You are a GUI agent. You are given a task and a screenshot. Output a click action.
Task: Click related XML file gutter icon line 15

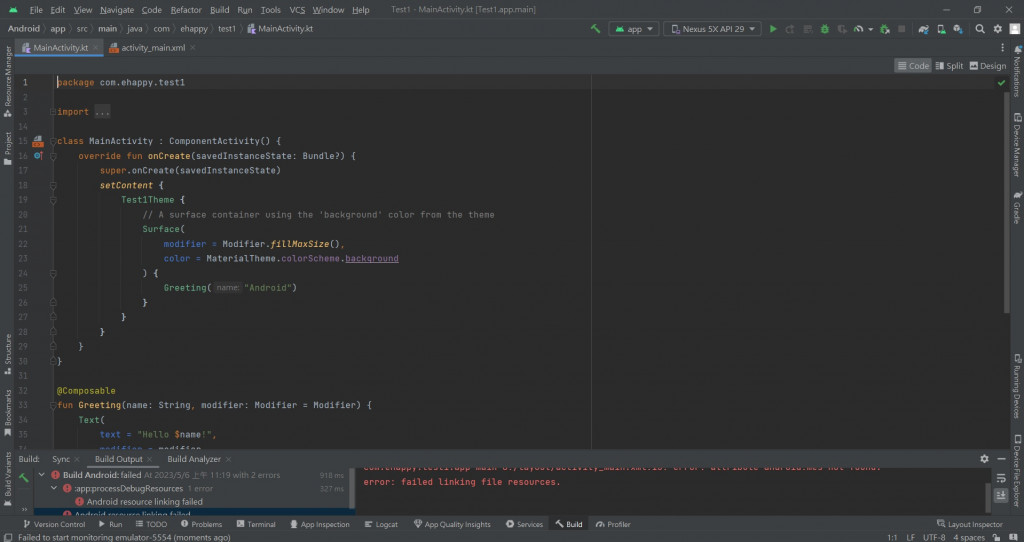(38, 141)
